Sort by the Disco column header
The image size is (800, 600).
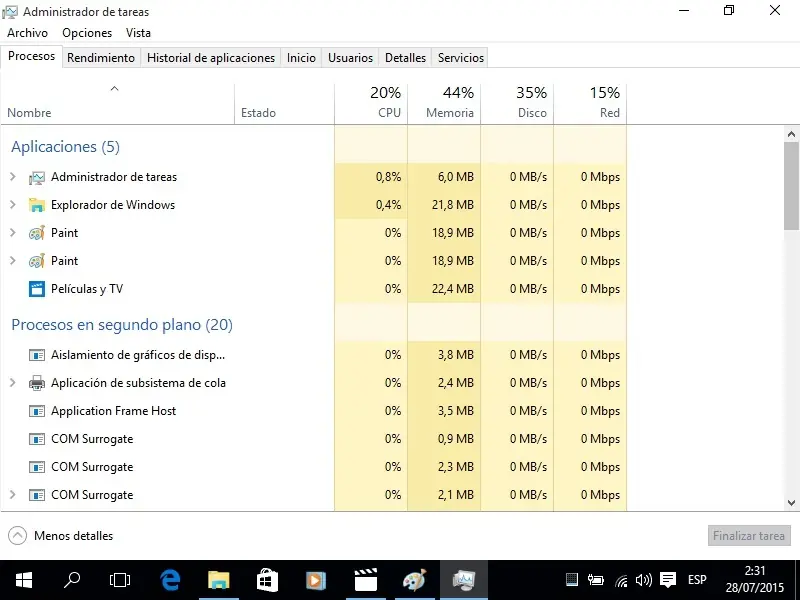[x=517, y=104]
